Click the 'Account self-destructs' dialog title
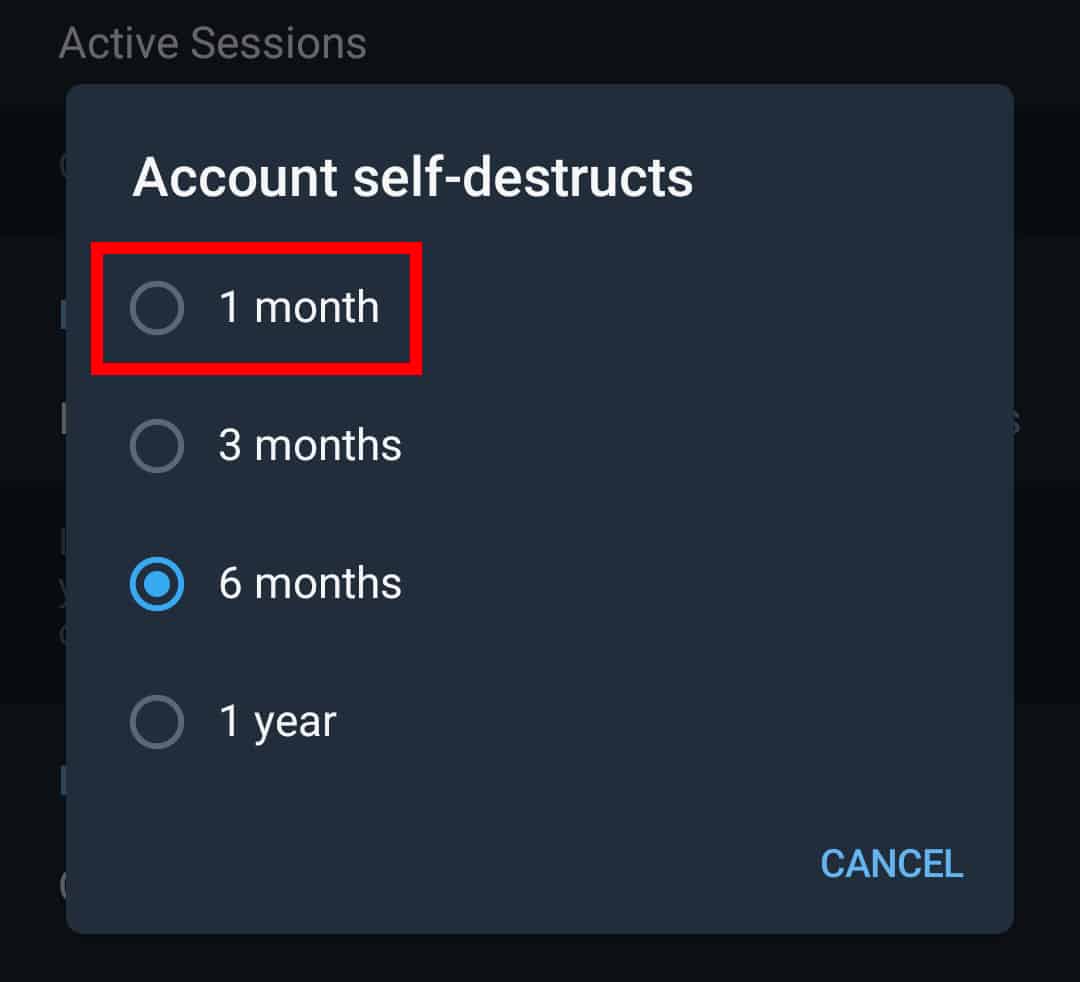The image size is (1080, 982). click(413, 178)
